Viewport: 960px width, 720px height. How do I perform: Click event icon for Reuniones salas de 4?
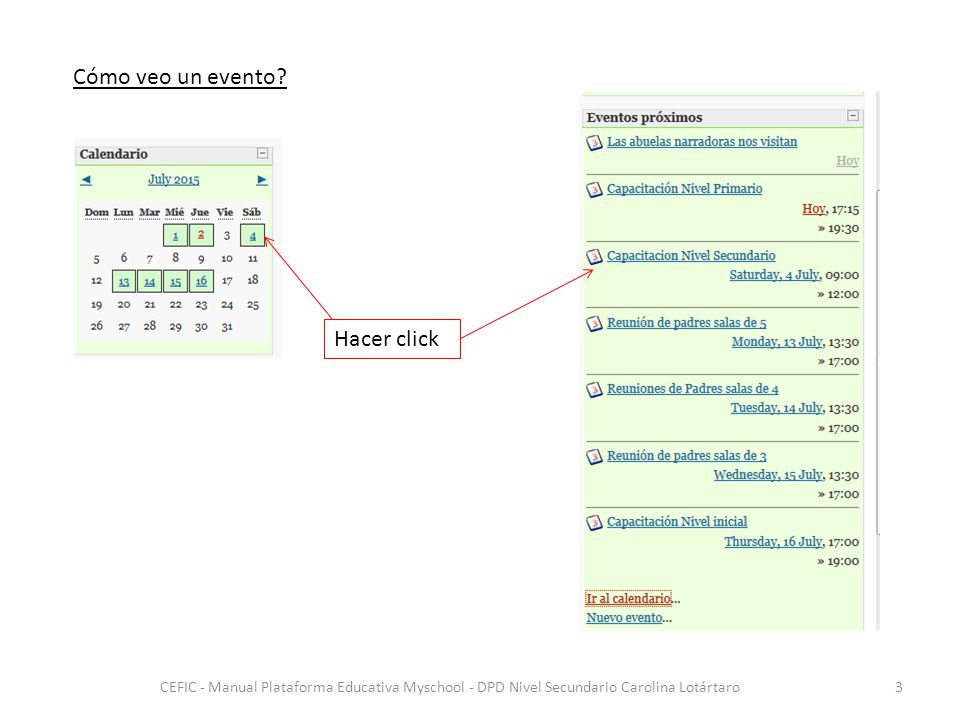click(x=594, y=389)
